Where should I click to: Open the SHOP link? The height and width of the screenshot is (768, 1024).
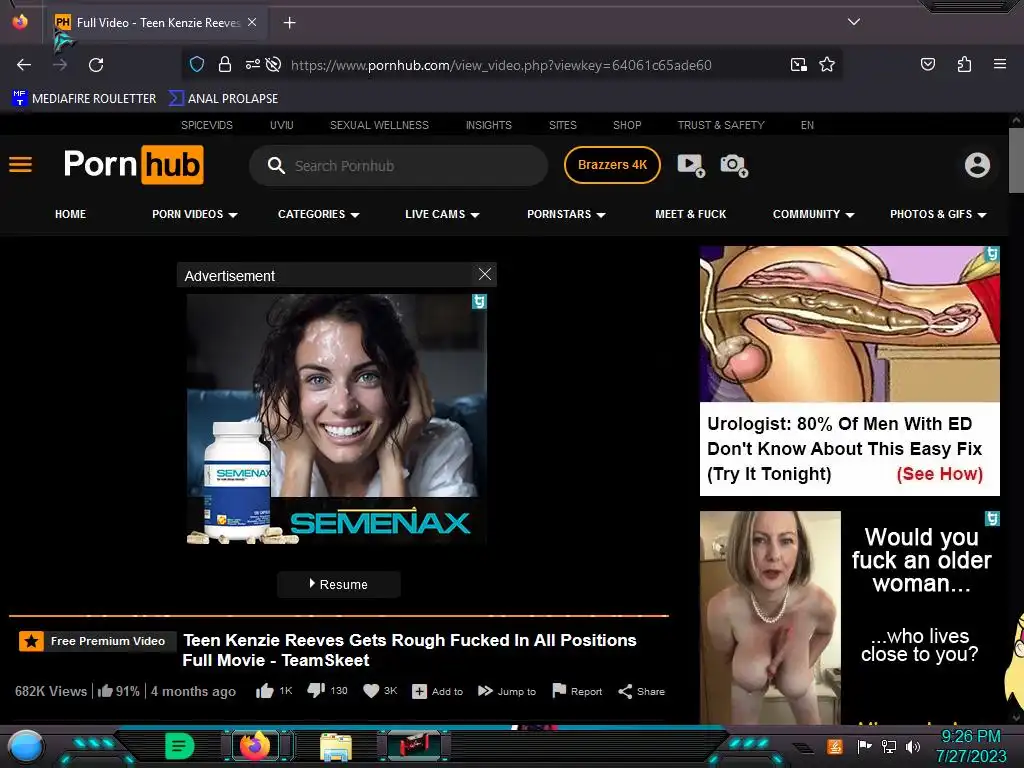(x=627, y=125)
